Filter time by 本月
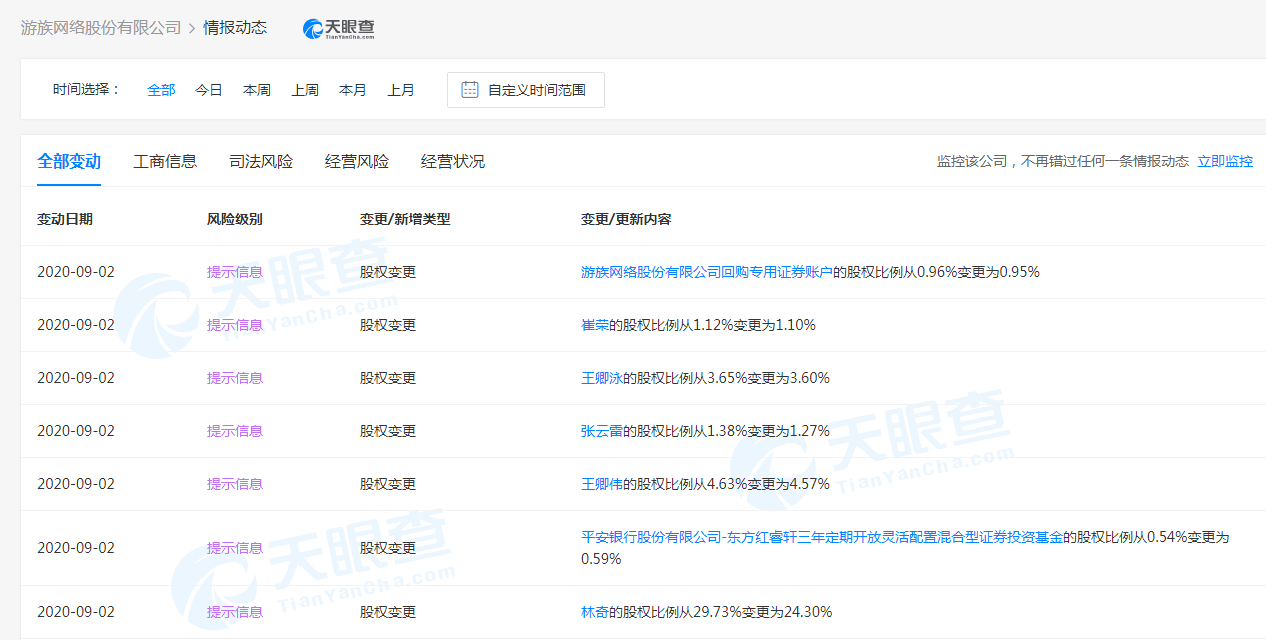 click(353, 90)
